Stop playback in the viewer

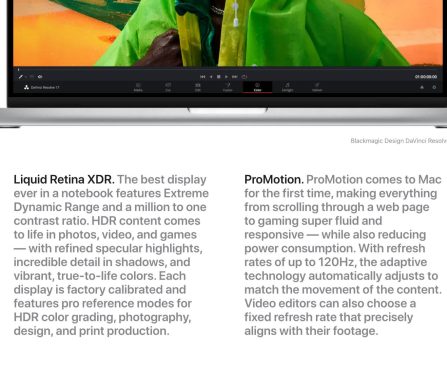(x=219, y=77)
